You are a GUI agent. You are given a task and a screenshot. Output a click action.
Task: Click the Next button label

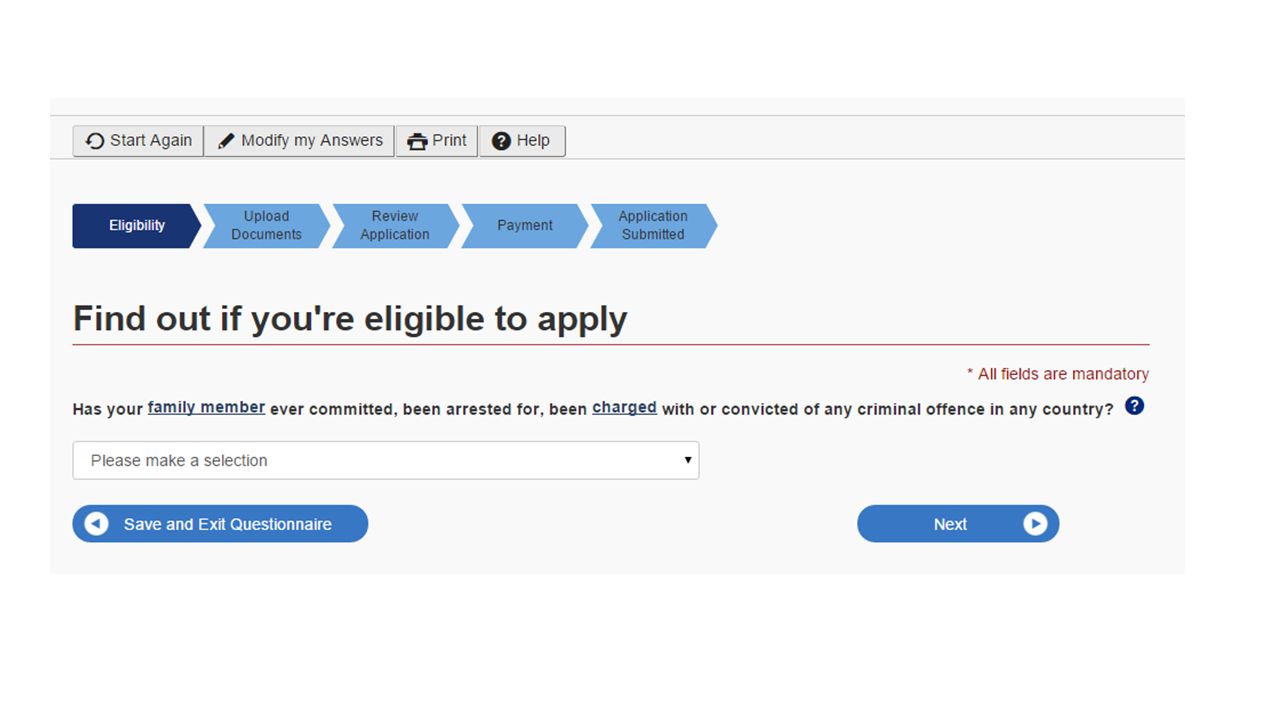point(950,524)
